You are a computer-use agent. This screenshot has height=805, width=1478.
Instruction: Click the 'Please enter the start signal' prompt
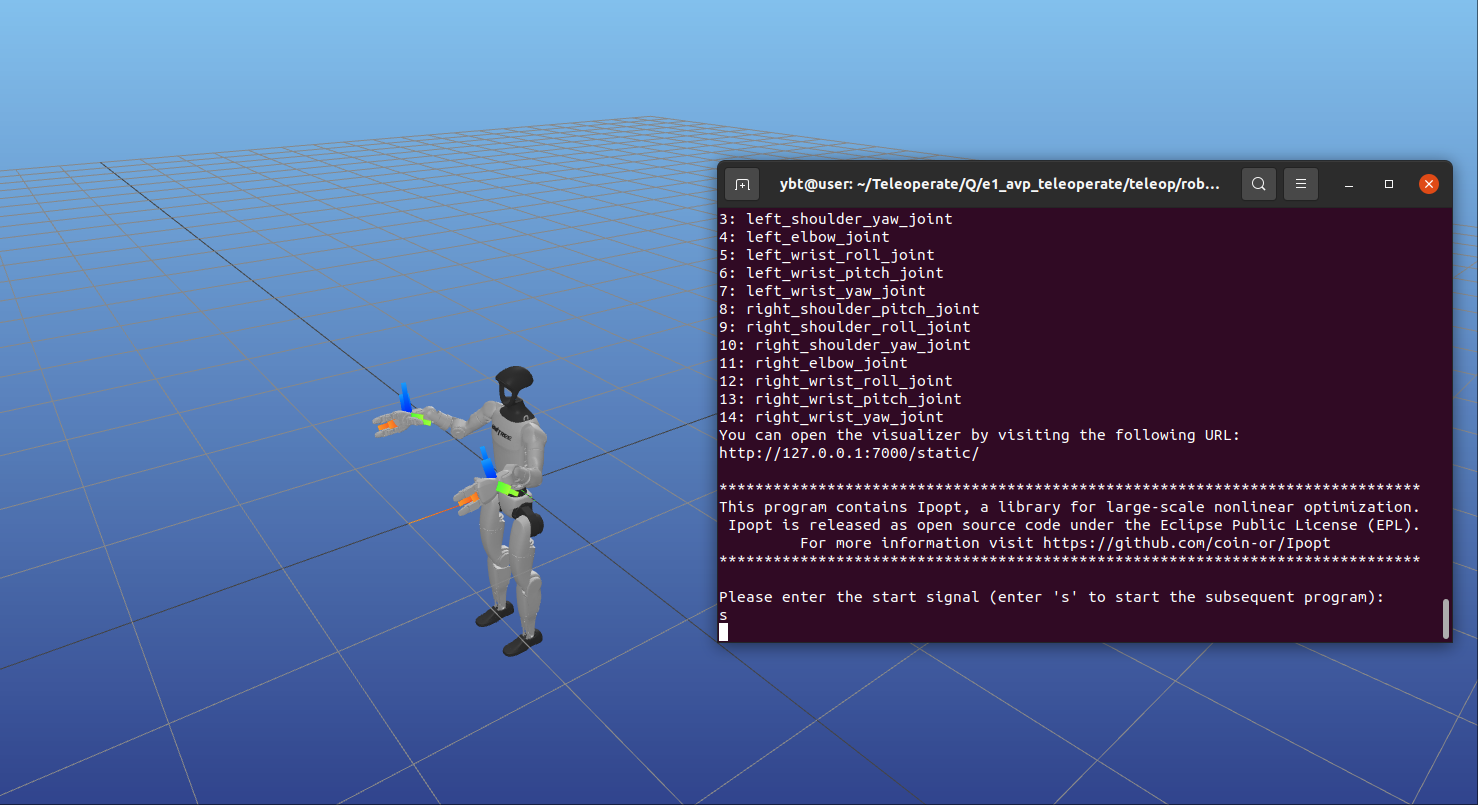click(x=1052, y=597)
